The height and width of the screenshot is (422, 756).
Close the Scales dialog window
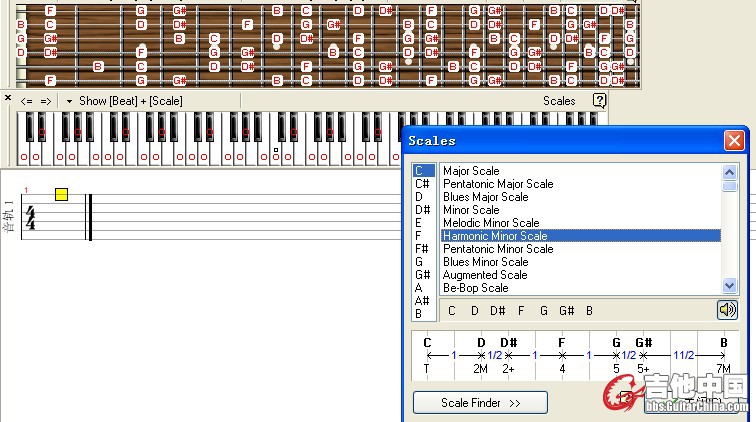(x=734, y=141)
